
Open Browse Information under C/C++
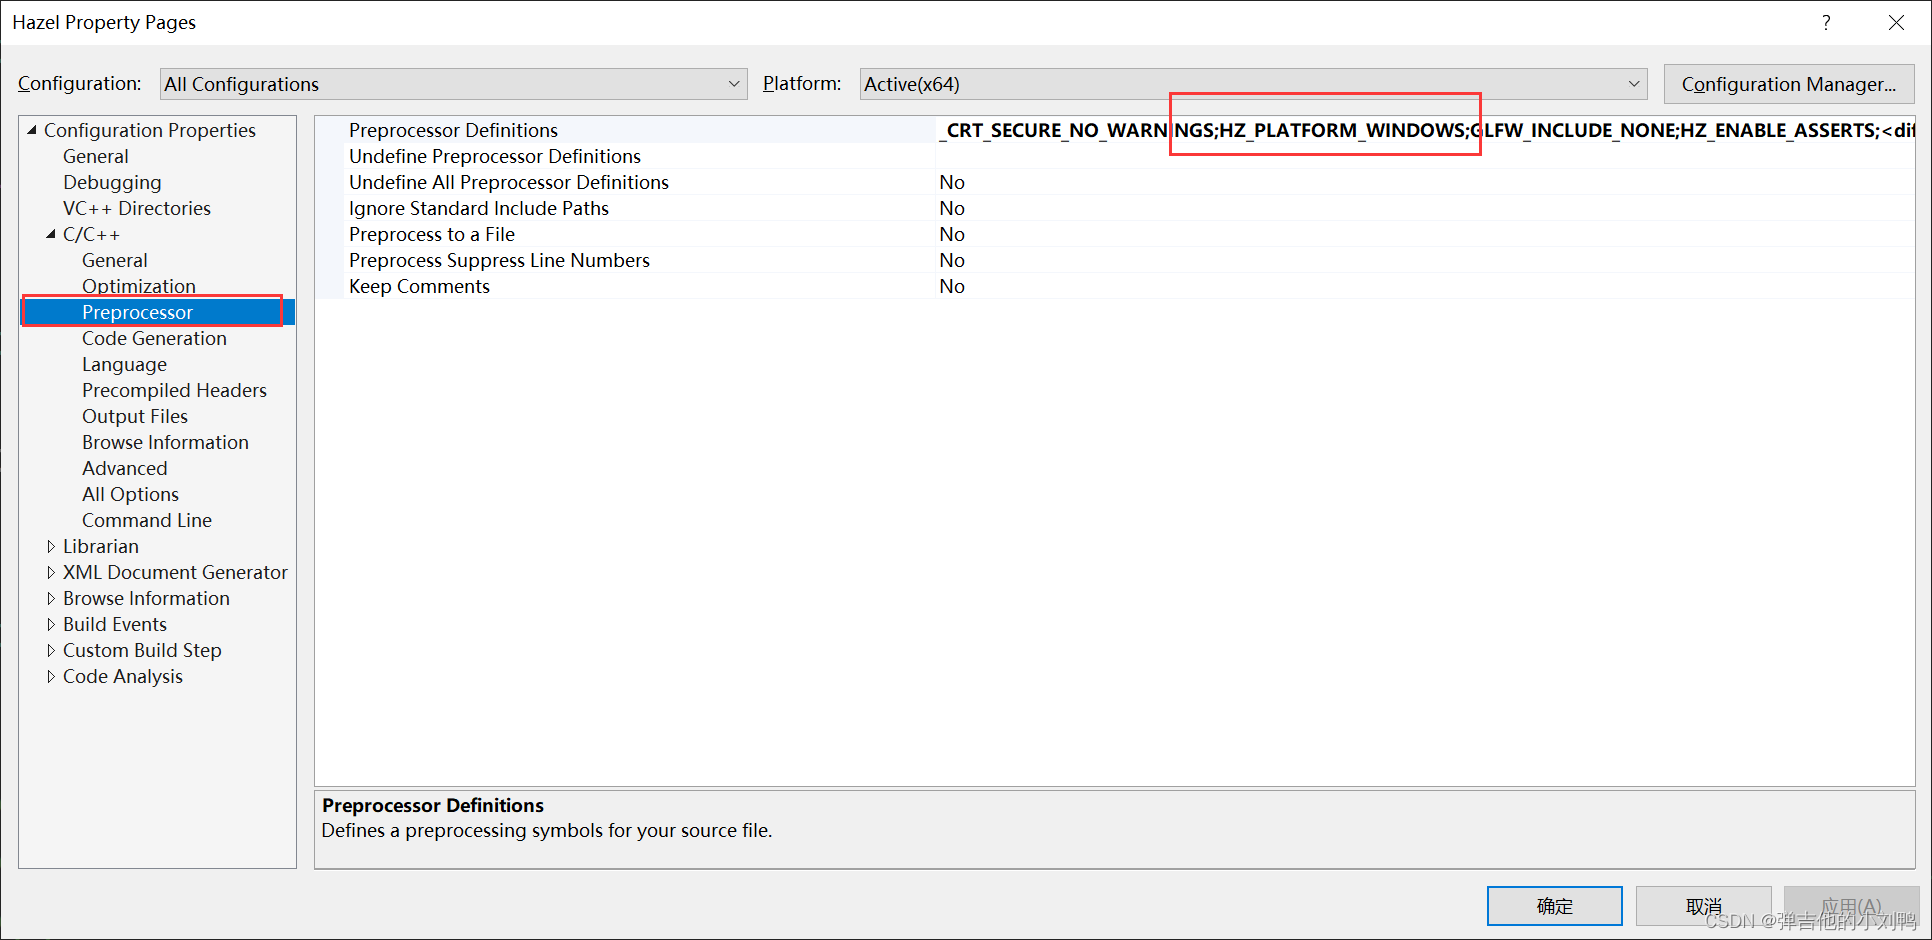pyautogui.click(x=165, y=442)
